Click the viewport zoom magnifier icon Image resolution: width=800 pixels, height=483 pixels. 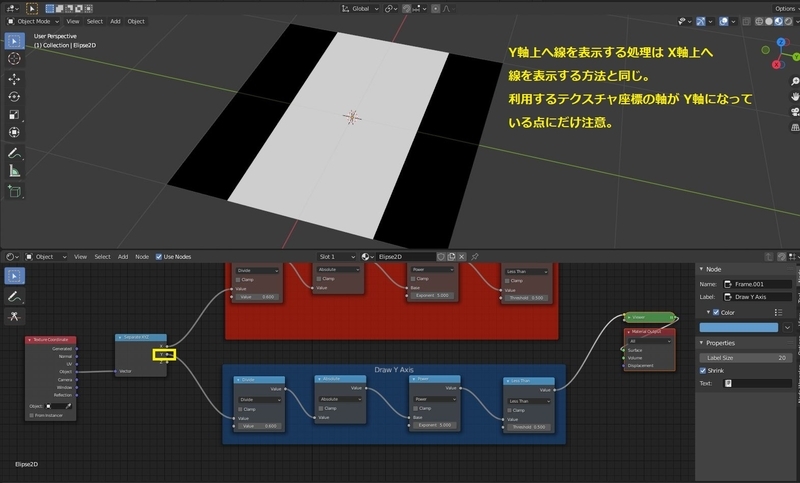coord(795,82)
